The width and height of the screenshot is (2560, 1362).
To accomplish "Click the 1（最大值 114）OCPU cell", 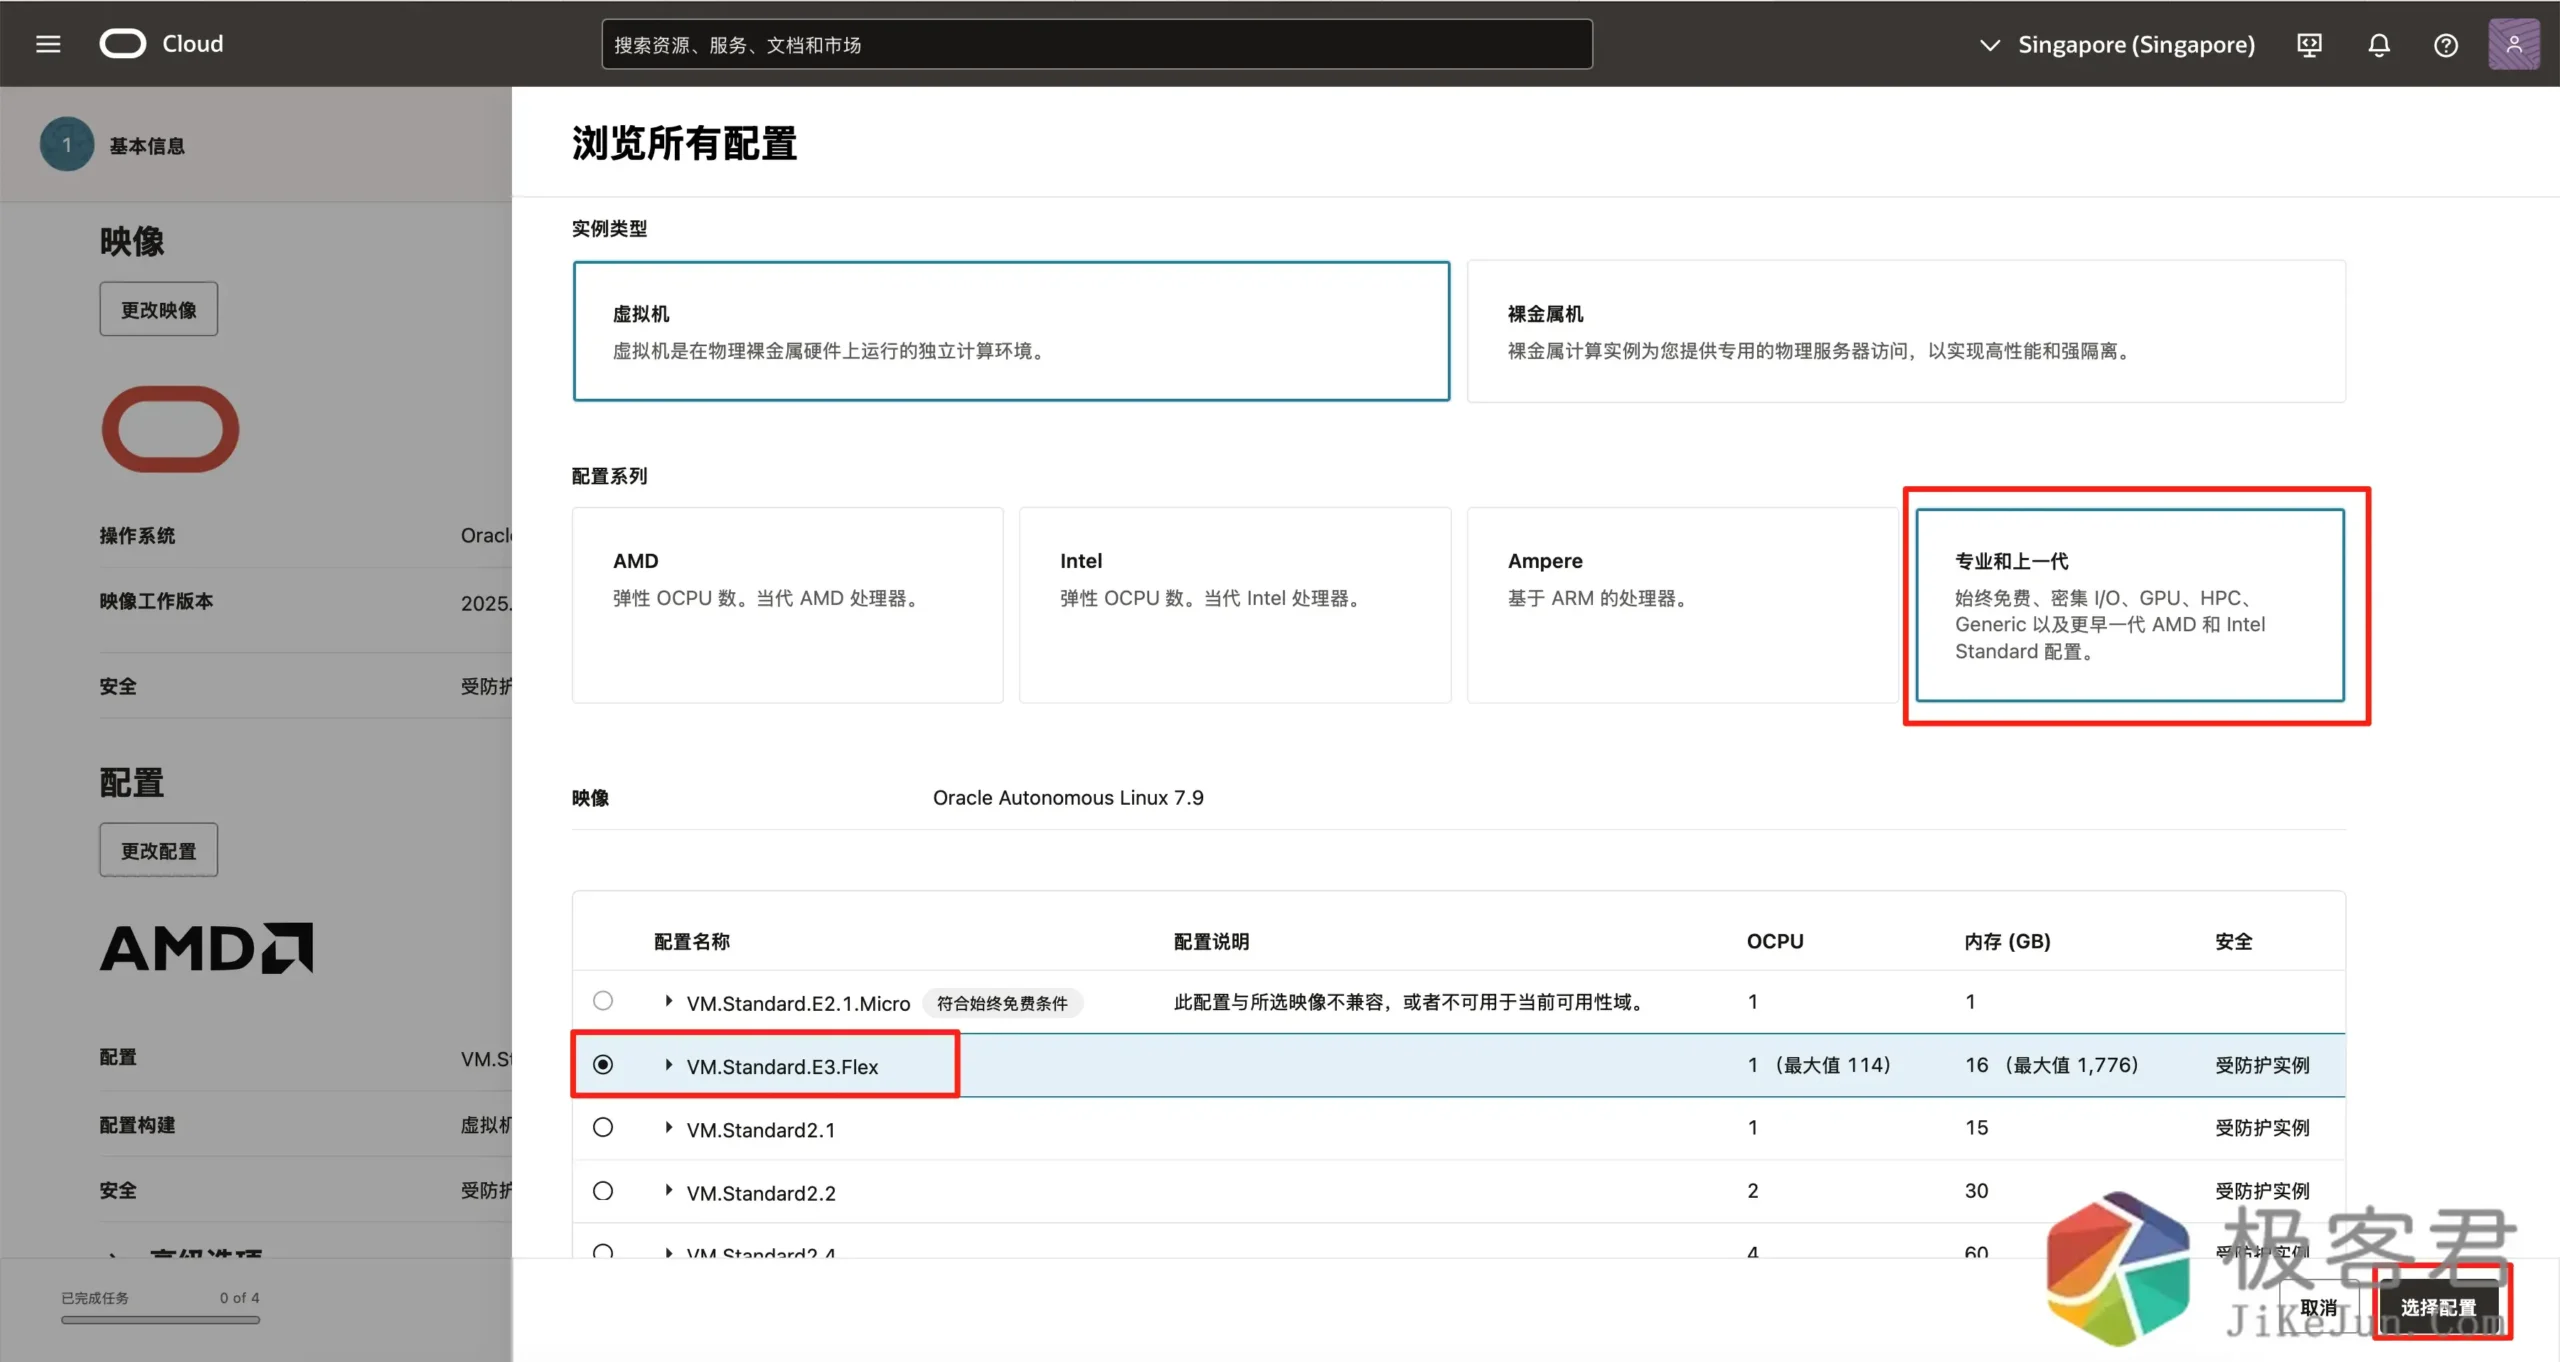I will 1819,1065.
